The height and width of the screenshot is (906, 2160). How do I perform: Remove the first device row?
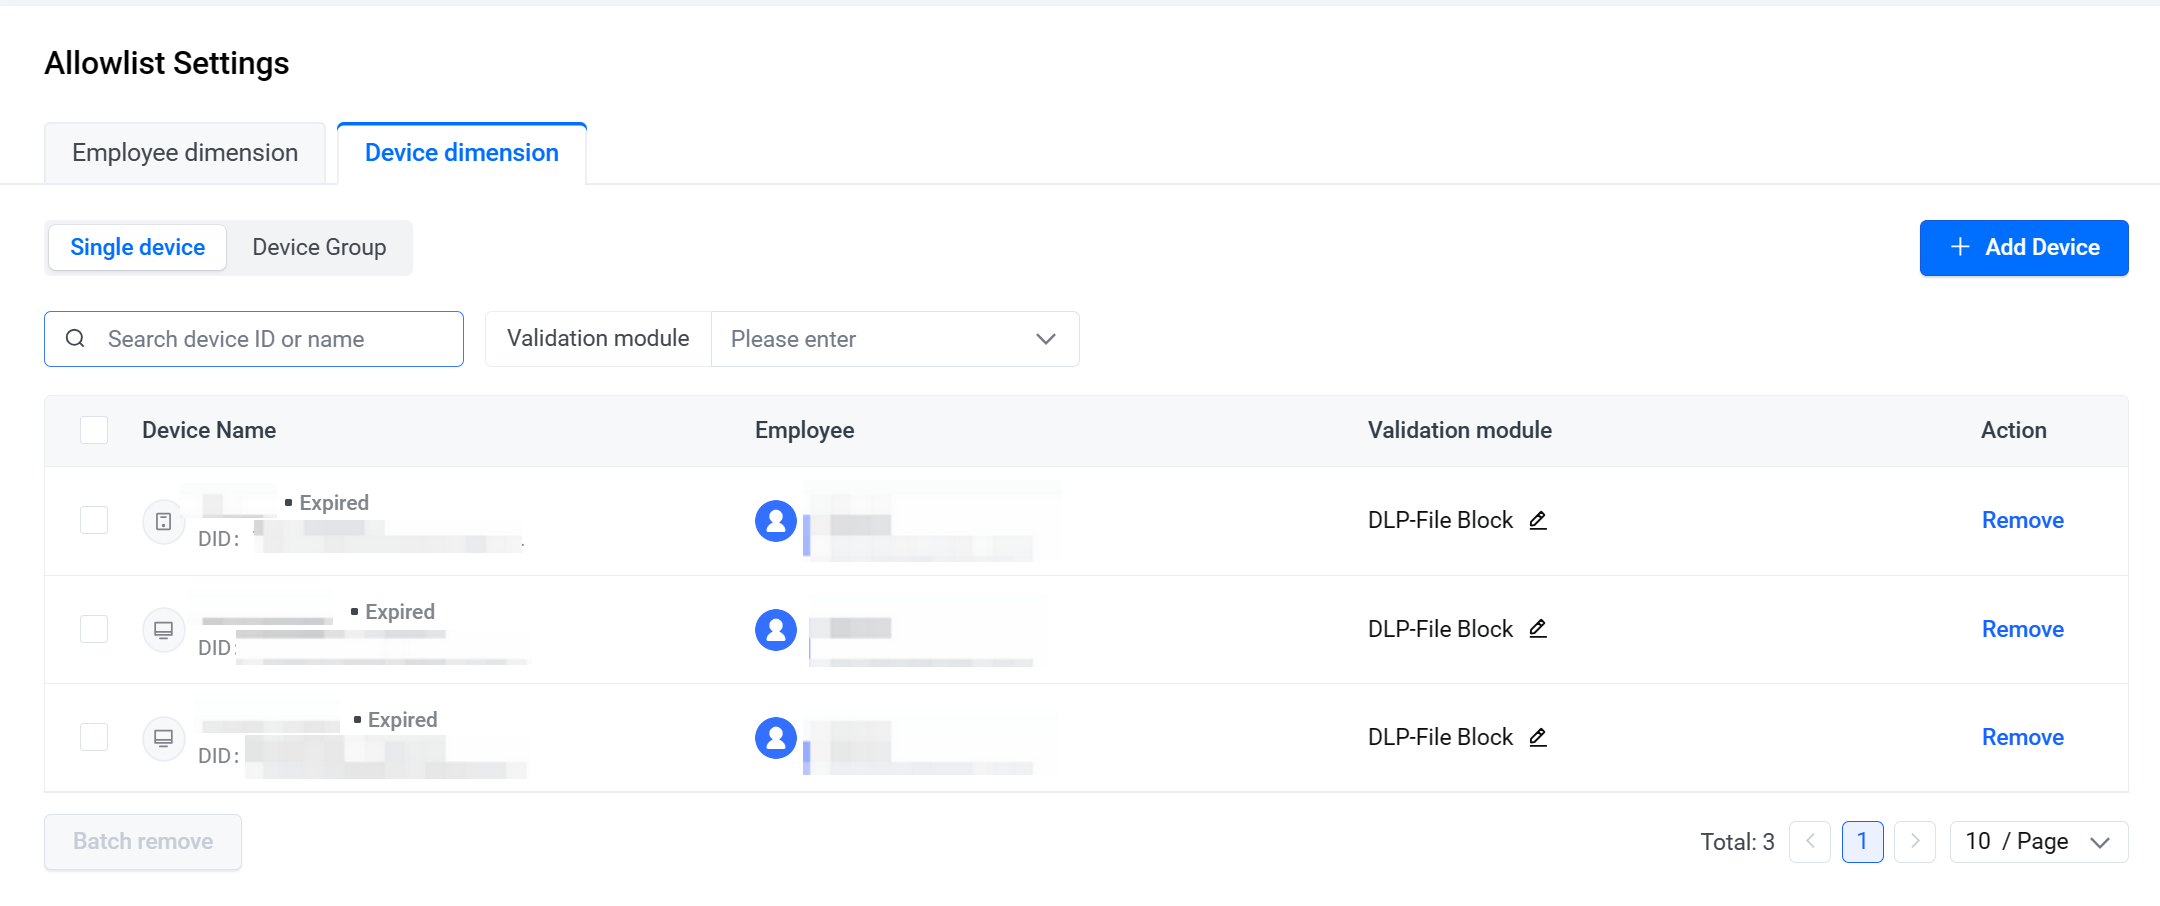[2023, 520]
